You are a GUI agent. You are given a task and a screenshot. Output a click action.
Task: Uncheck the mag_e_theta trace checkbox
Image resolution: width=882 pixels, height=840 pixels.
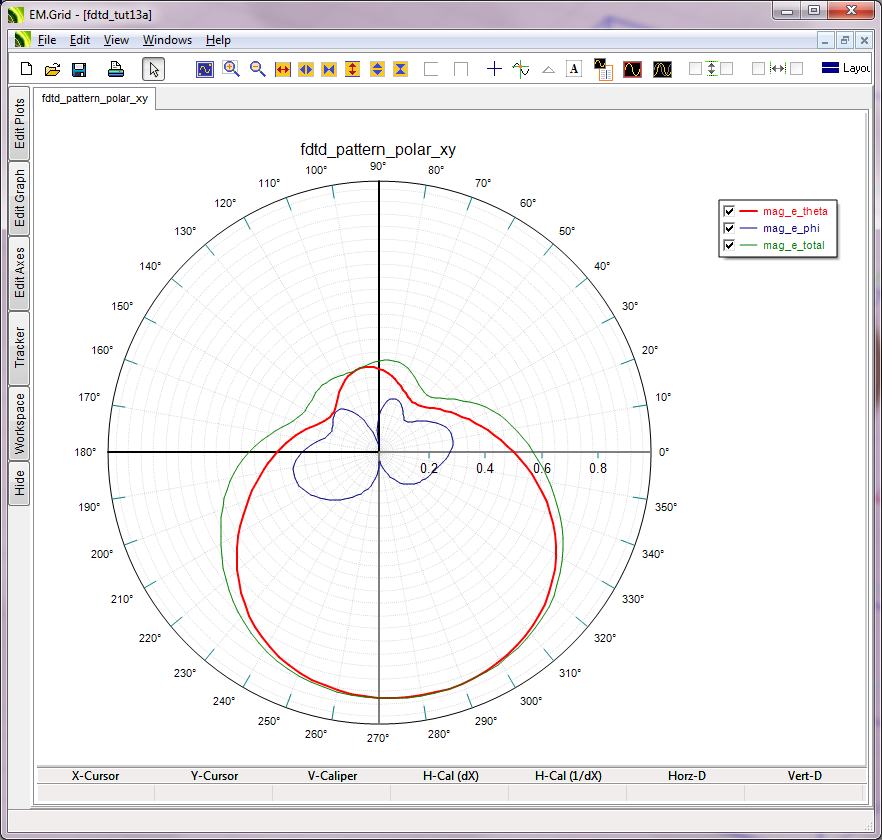729,211
